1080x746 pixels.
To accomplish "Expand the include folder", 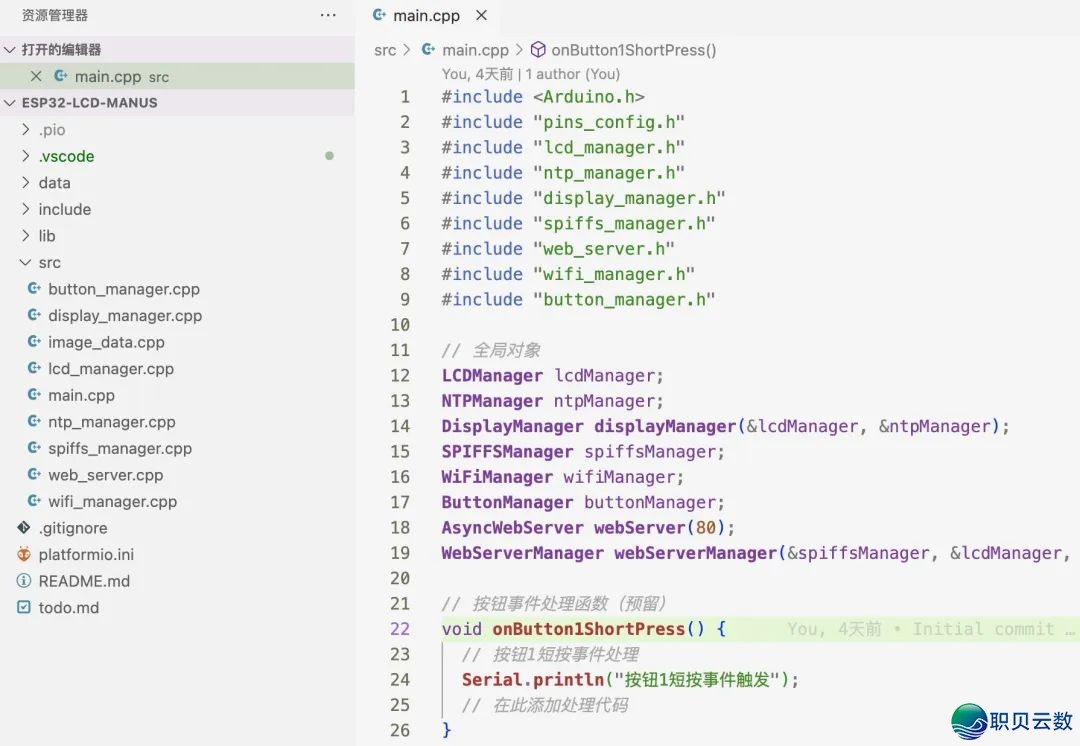I will click(26, 209).
